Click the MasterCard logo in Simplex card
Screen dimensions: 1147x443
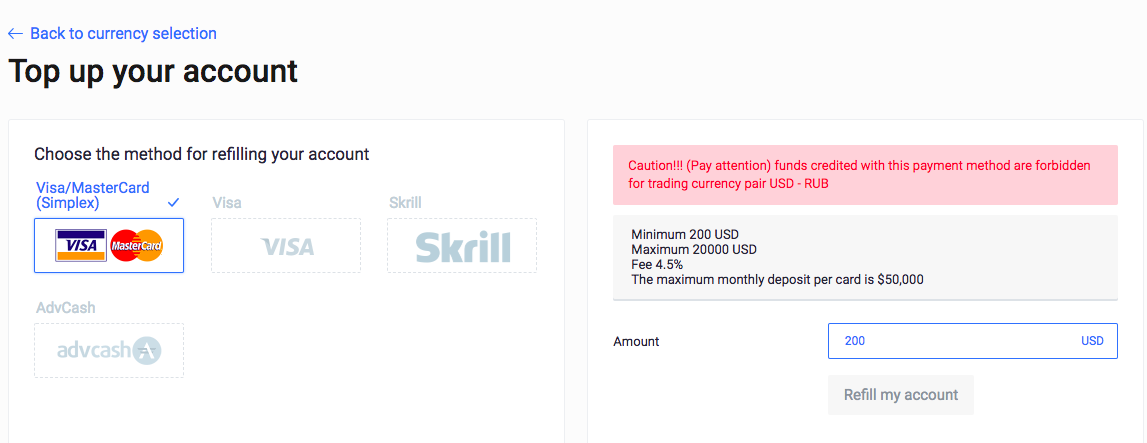(x=137, y=246)
